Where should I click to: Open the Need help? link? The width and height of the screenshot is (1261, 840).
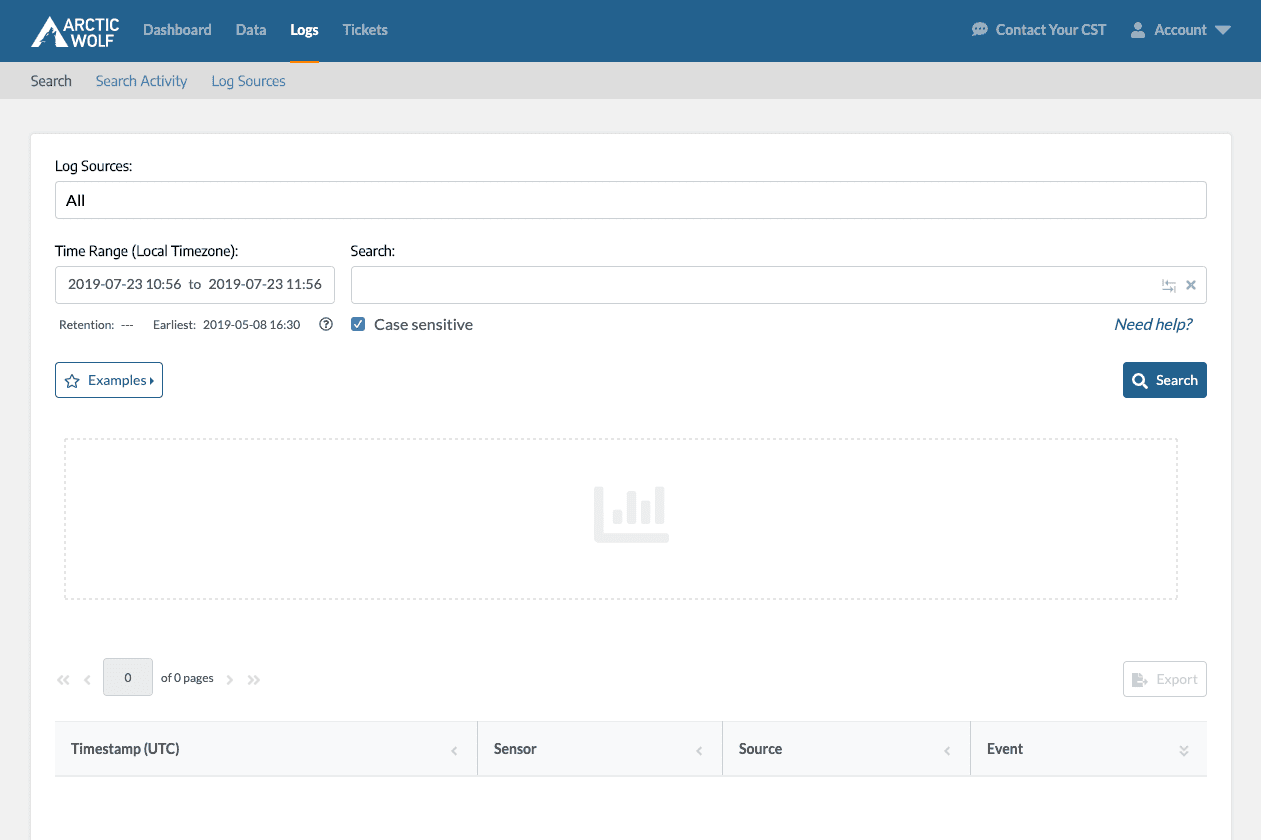tap(1153, 324)
